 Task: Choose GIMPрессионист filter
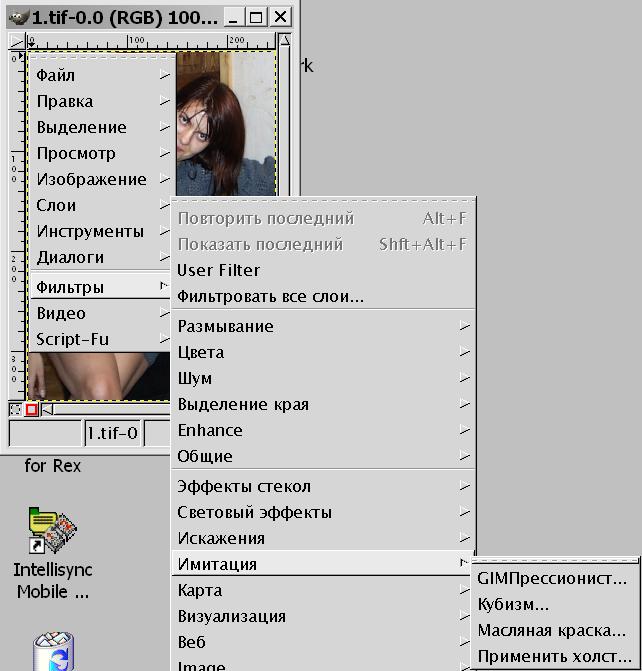pos(552,578)
